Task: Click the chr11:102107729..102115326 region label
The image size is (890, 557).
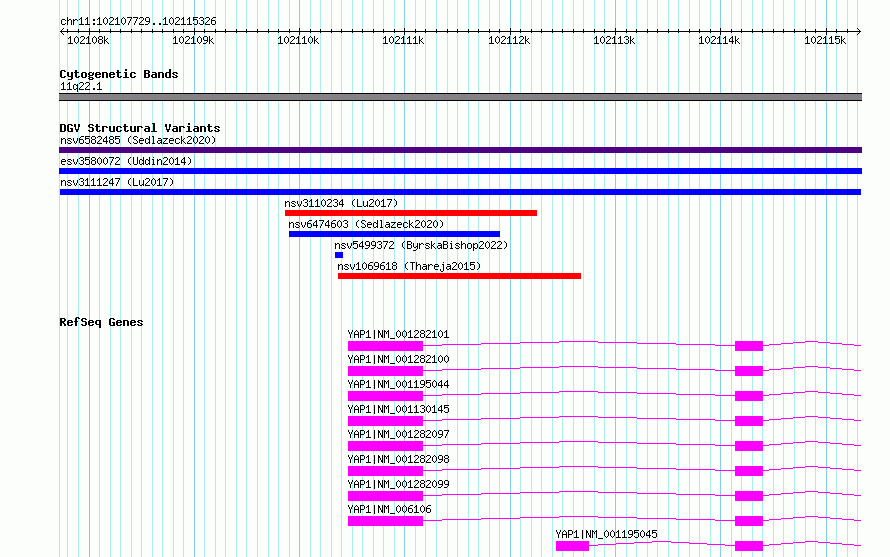Action: tap(138, 21)
